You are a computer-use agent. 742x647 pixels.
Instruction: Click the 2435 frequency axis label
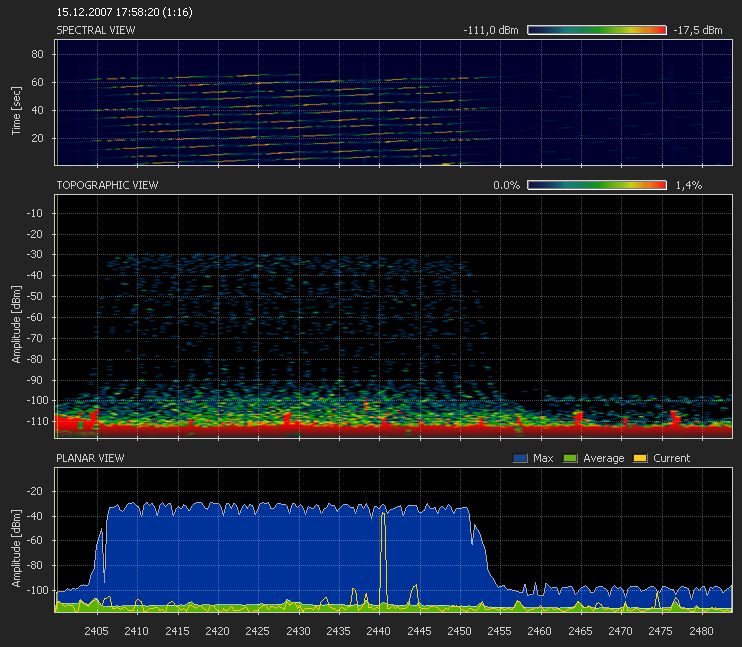[x=338, y=631]
